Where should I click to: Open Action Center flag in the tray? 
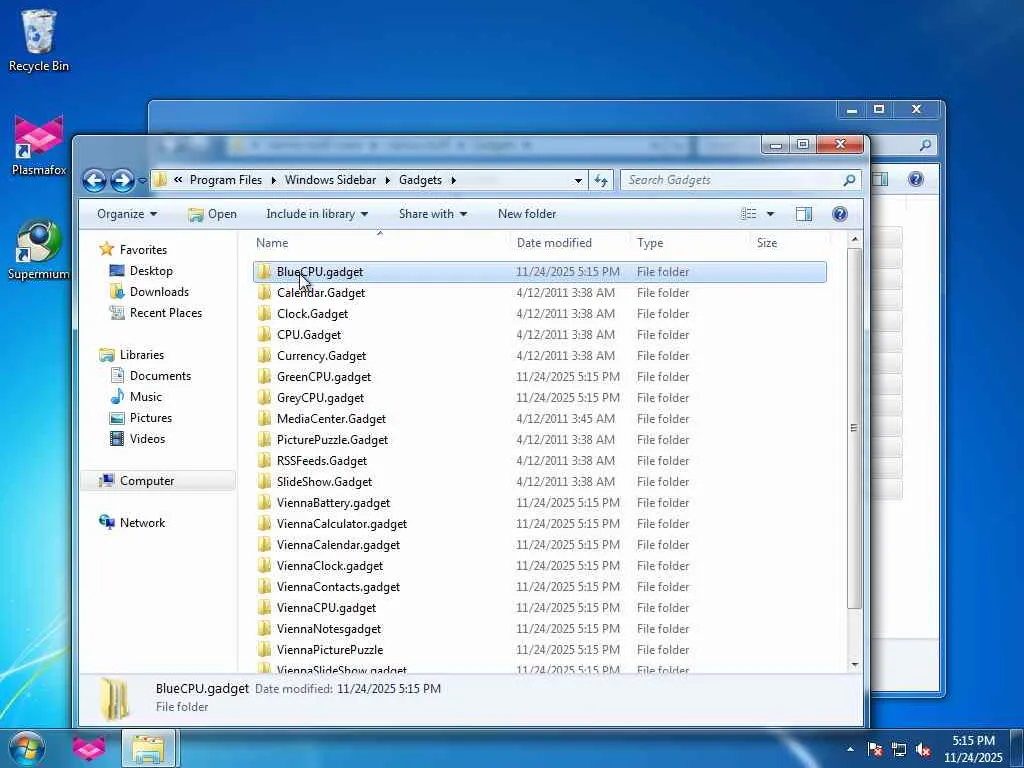click(x=875, y=750)
